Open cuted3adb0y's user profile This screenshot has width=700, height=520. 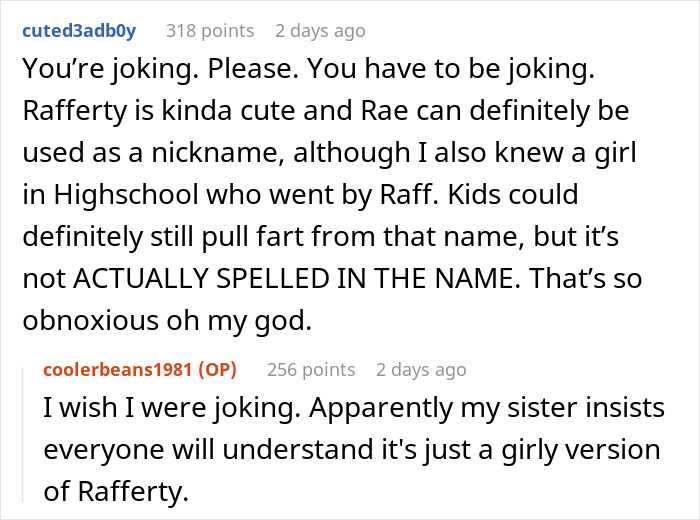click(x=79, y=31)
